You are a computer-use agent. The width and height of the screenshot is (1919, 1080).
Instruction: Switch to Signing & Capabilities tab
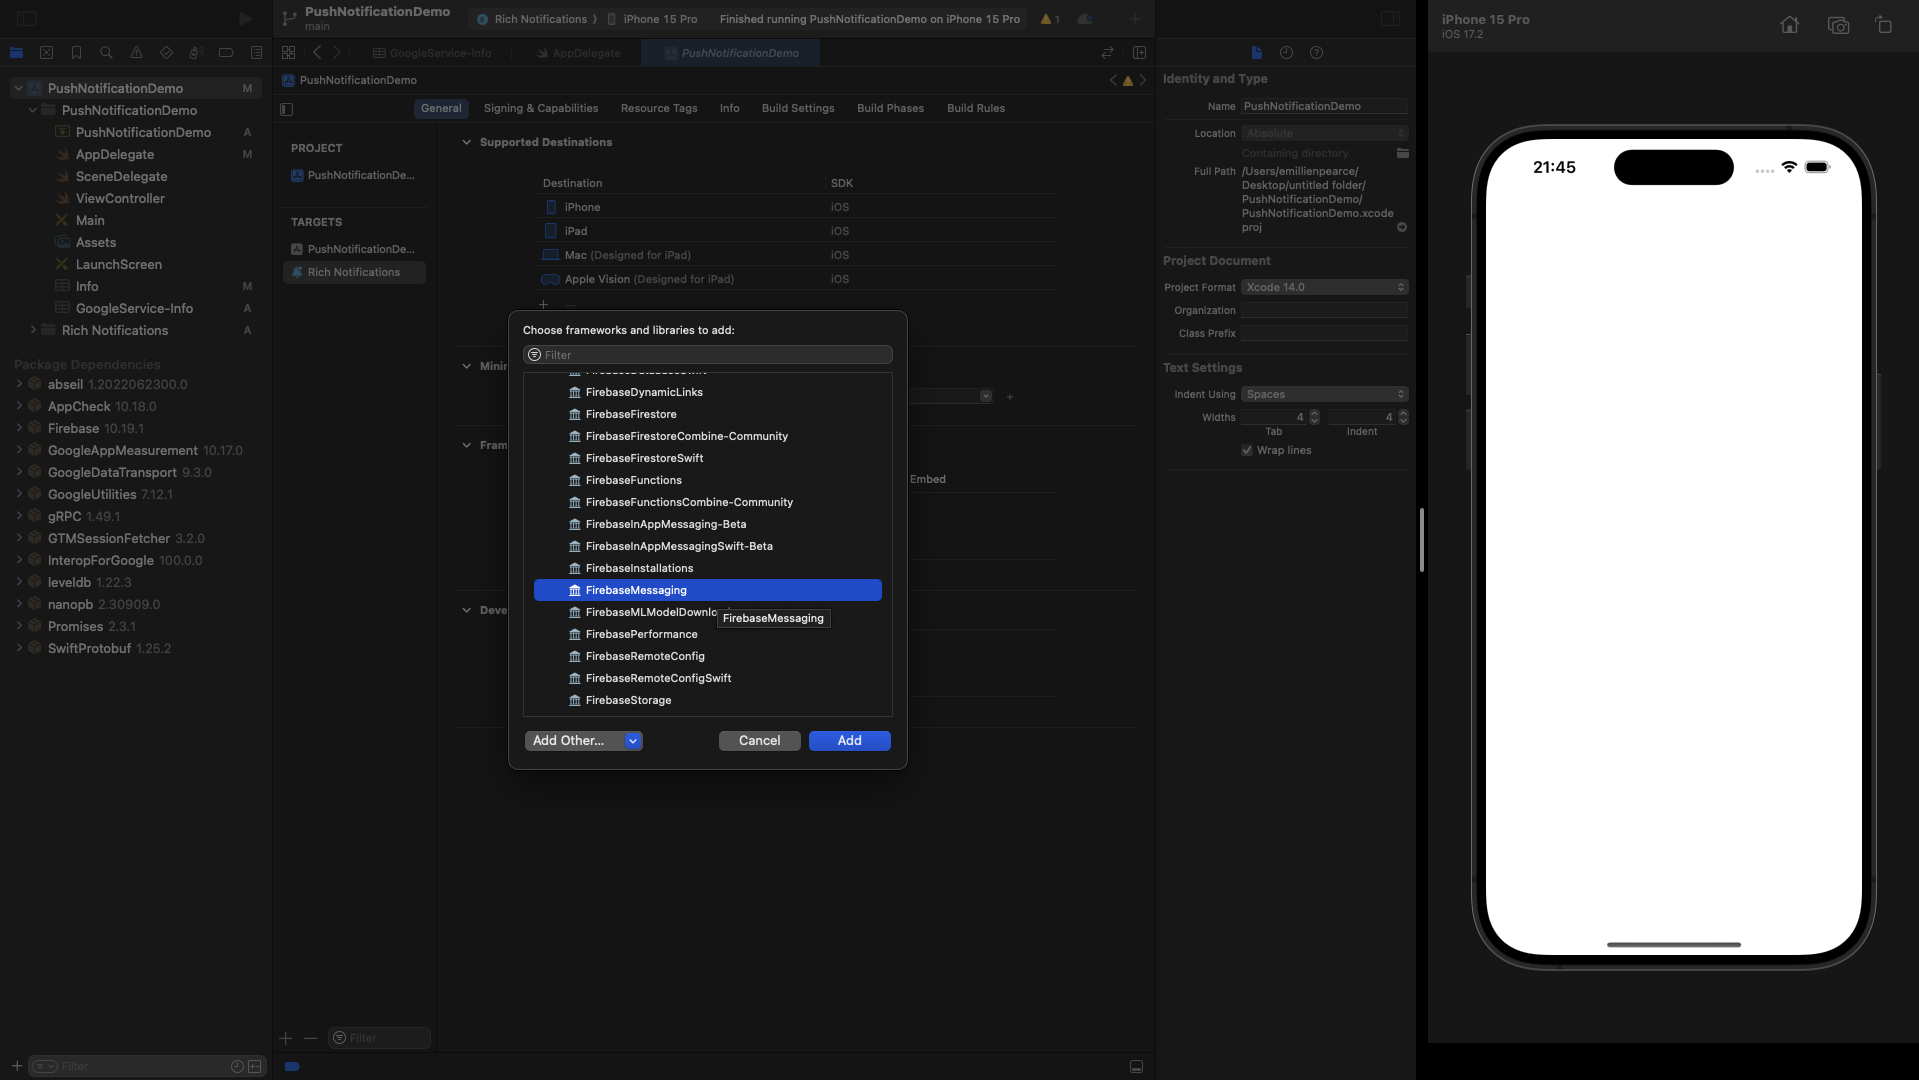(541, 108)
